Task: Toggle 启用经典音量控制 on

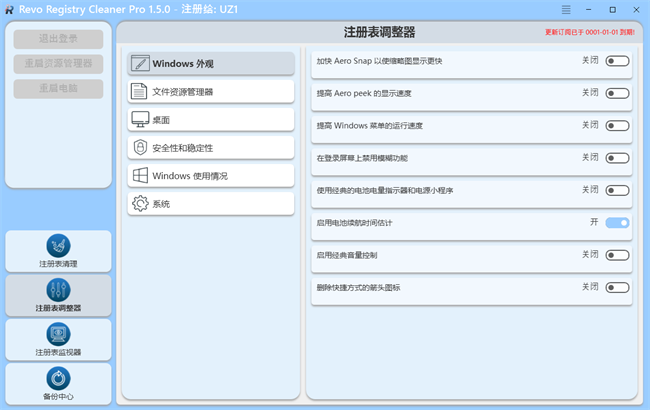Action: (x=617, y=256)
